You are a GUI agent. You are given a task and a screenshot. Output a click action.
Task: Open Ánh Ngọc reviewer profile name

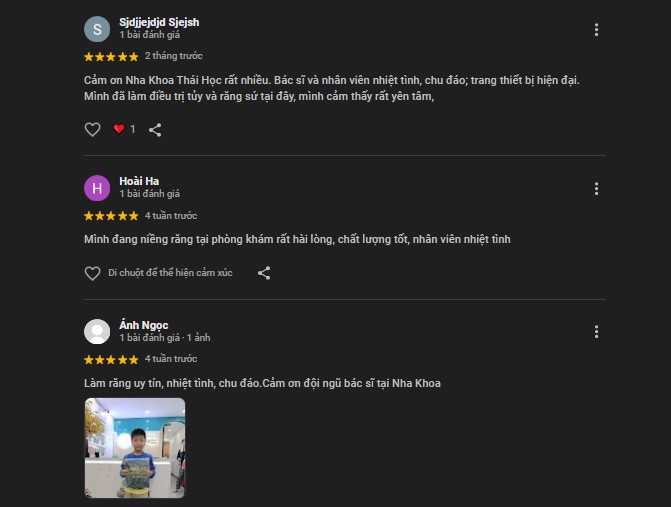click(144, 325)
